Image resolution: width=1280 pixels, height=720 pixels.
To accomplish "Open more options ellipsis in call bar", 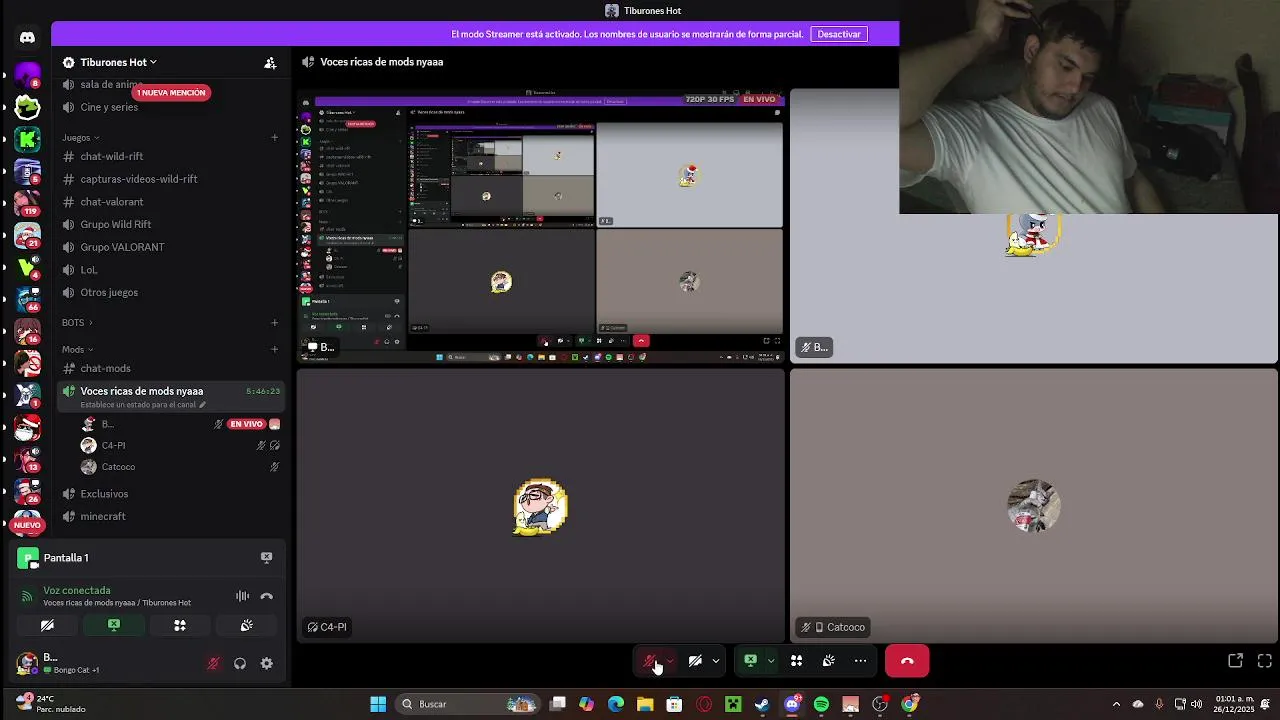I will (860, 660).
